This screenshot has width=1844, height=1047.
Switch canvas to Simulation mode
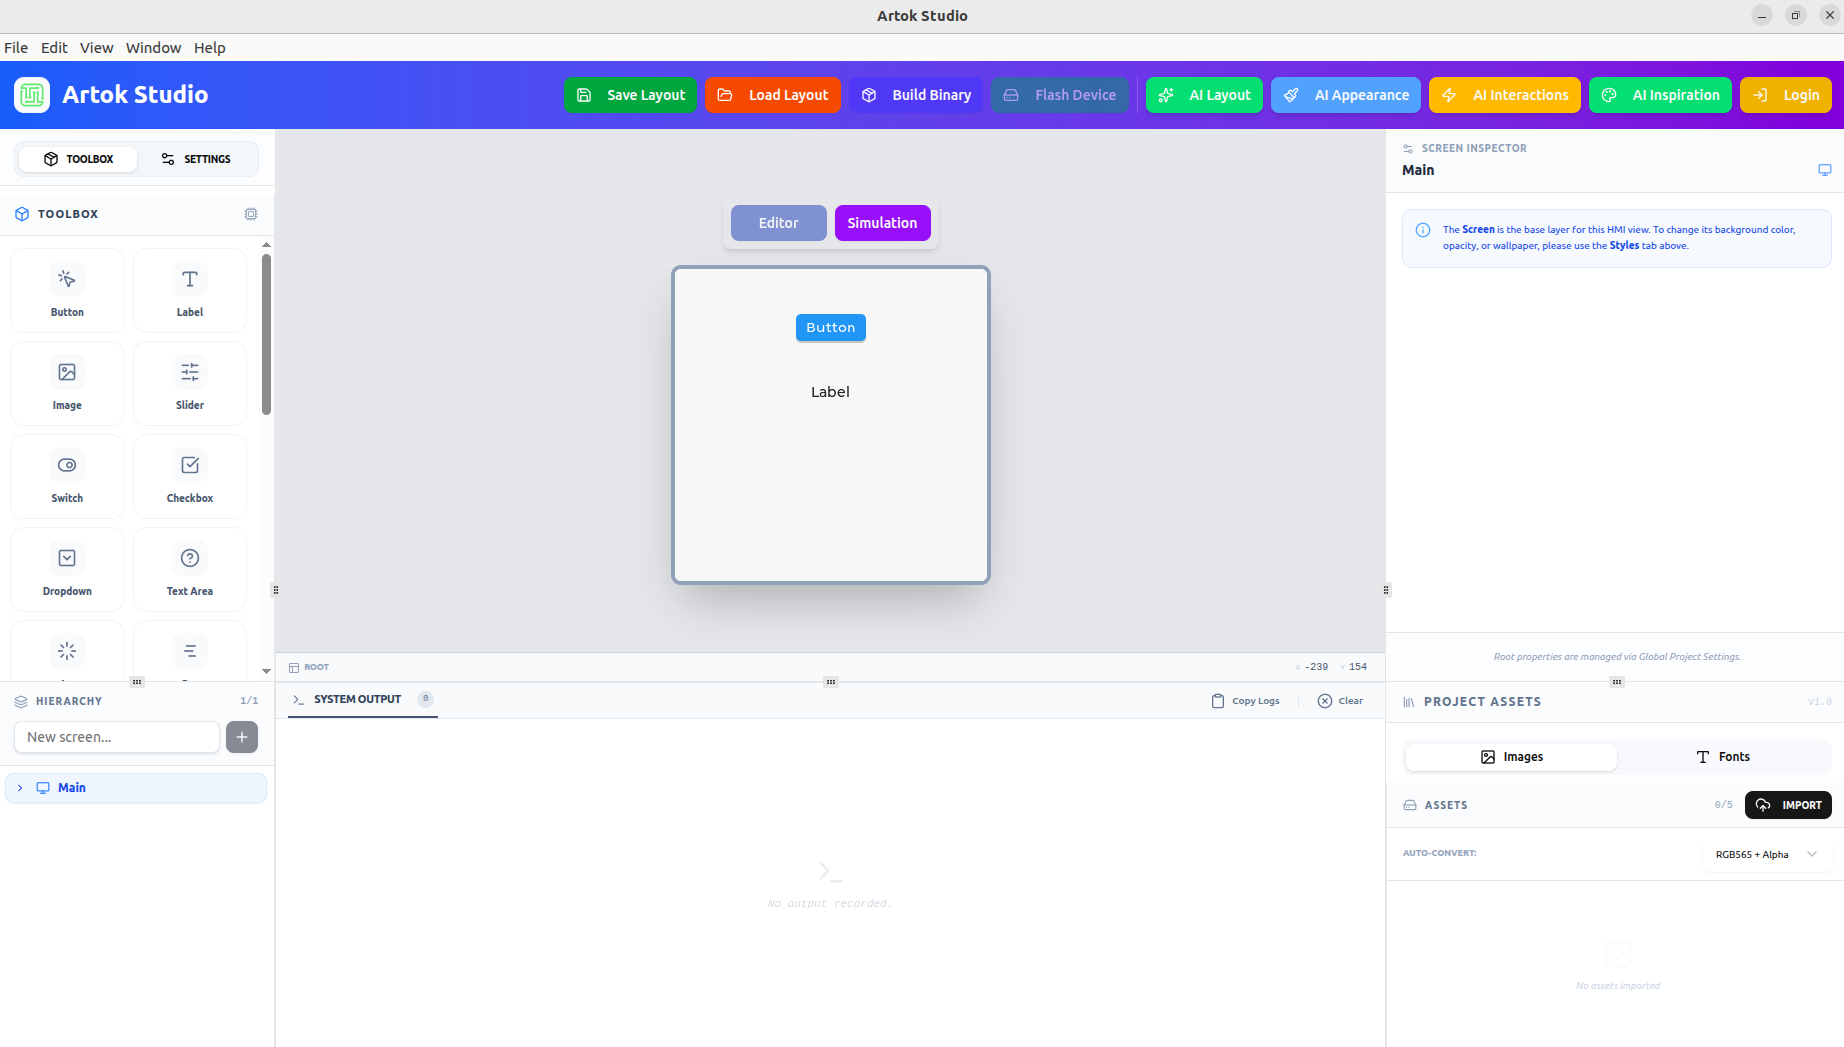[882, 222]
